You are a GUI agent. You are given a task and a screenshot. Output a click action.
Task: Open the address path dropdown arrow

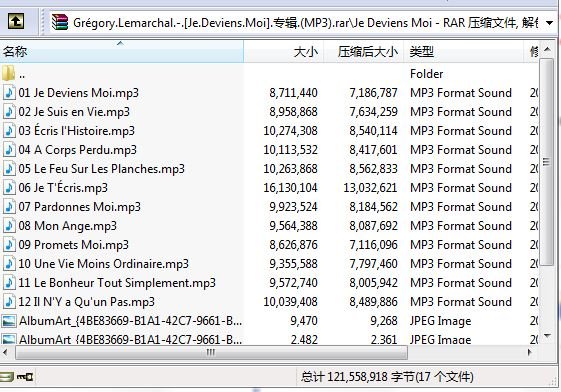pyautogui.click(x=549, y=23)
